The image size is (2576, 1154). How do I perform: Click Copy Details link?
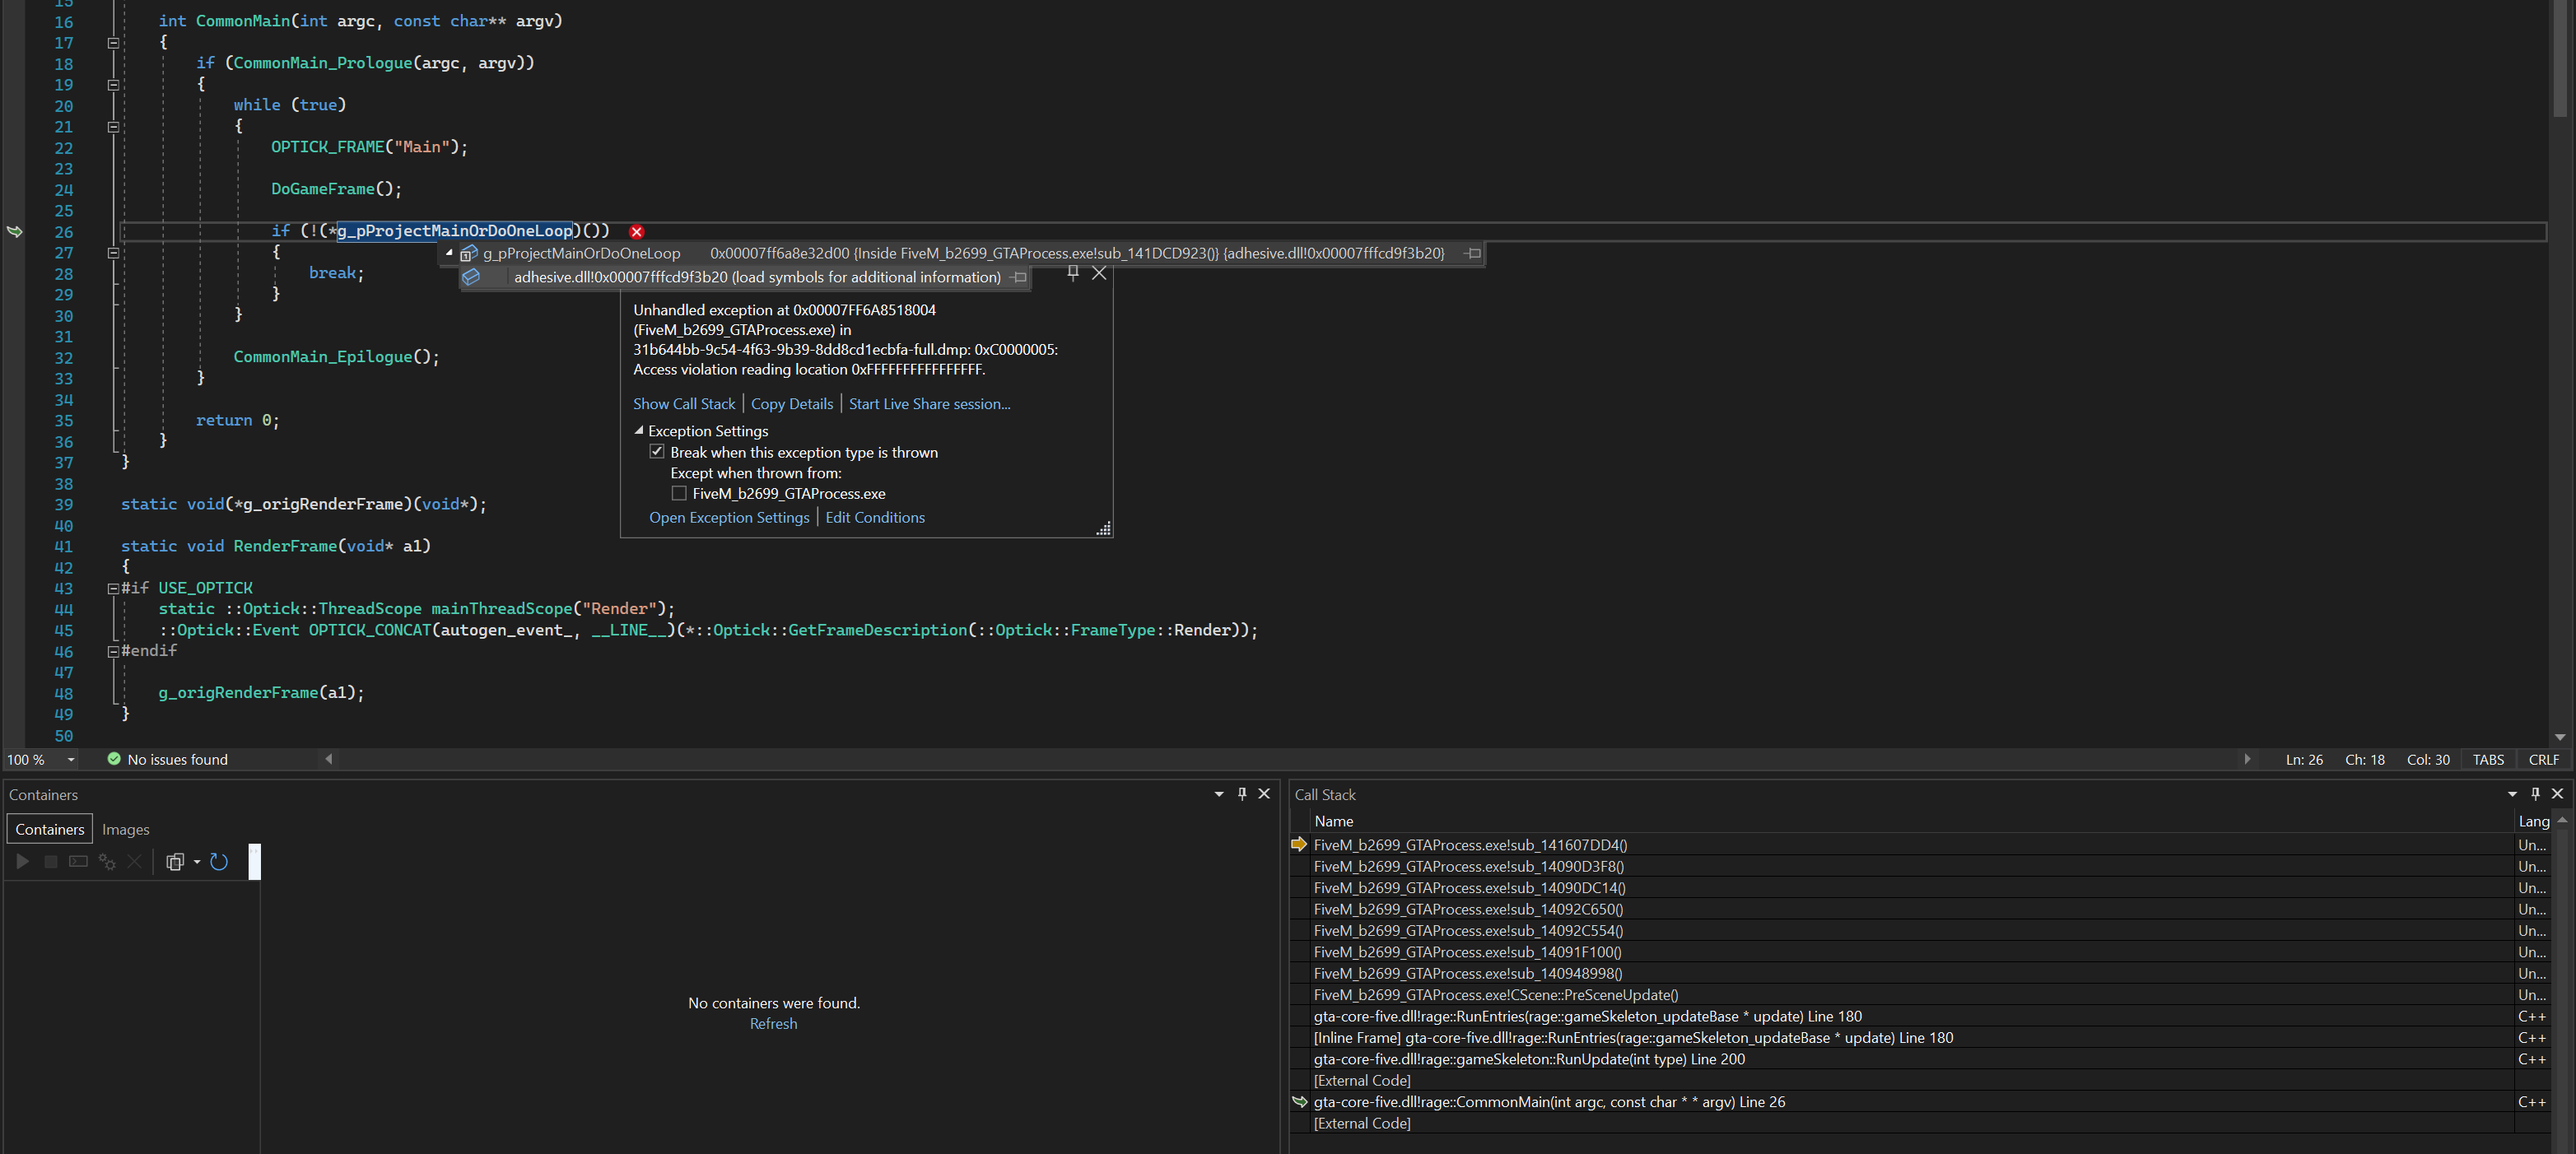(792, 404)
